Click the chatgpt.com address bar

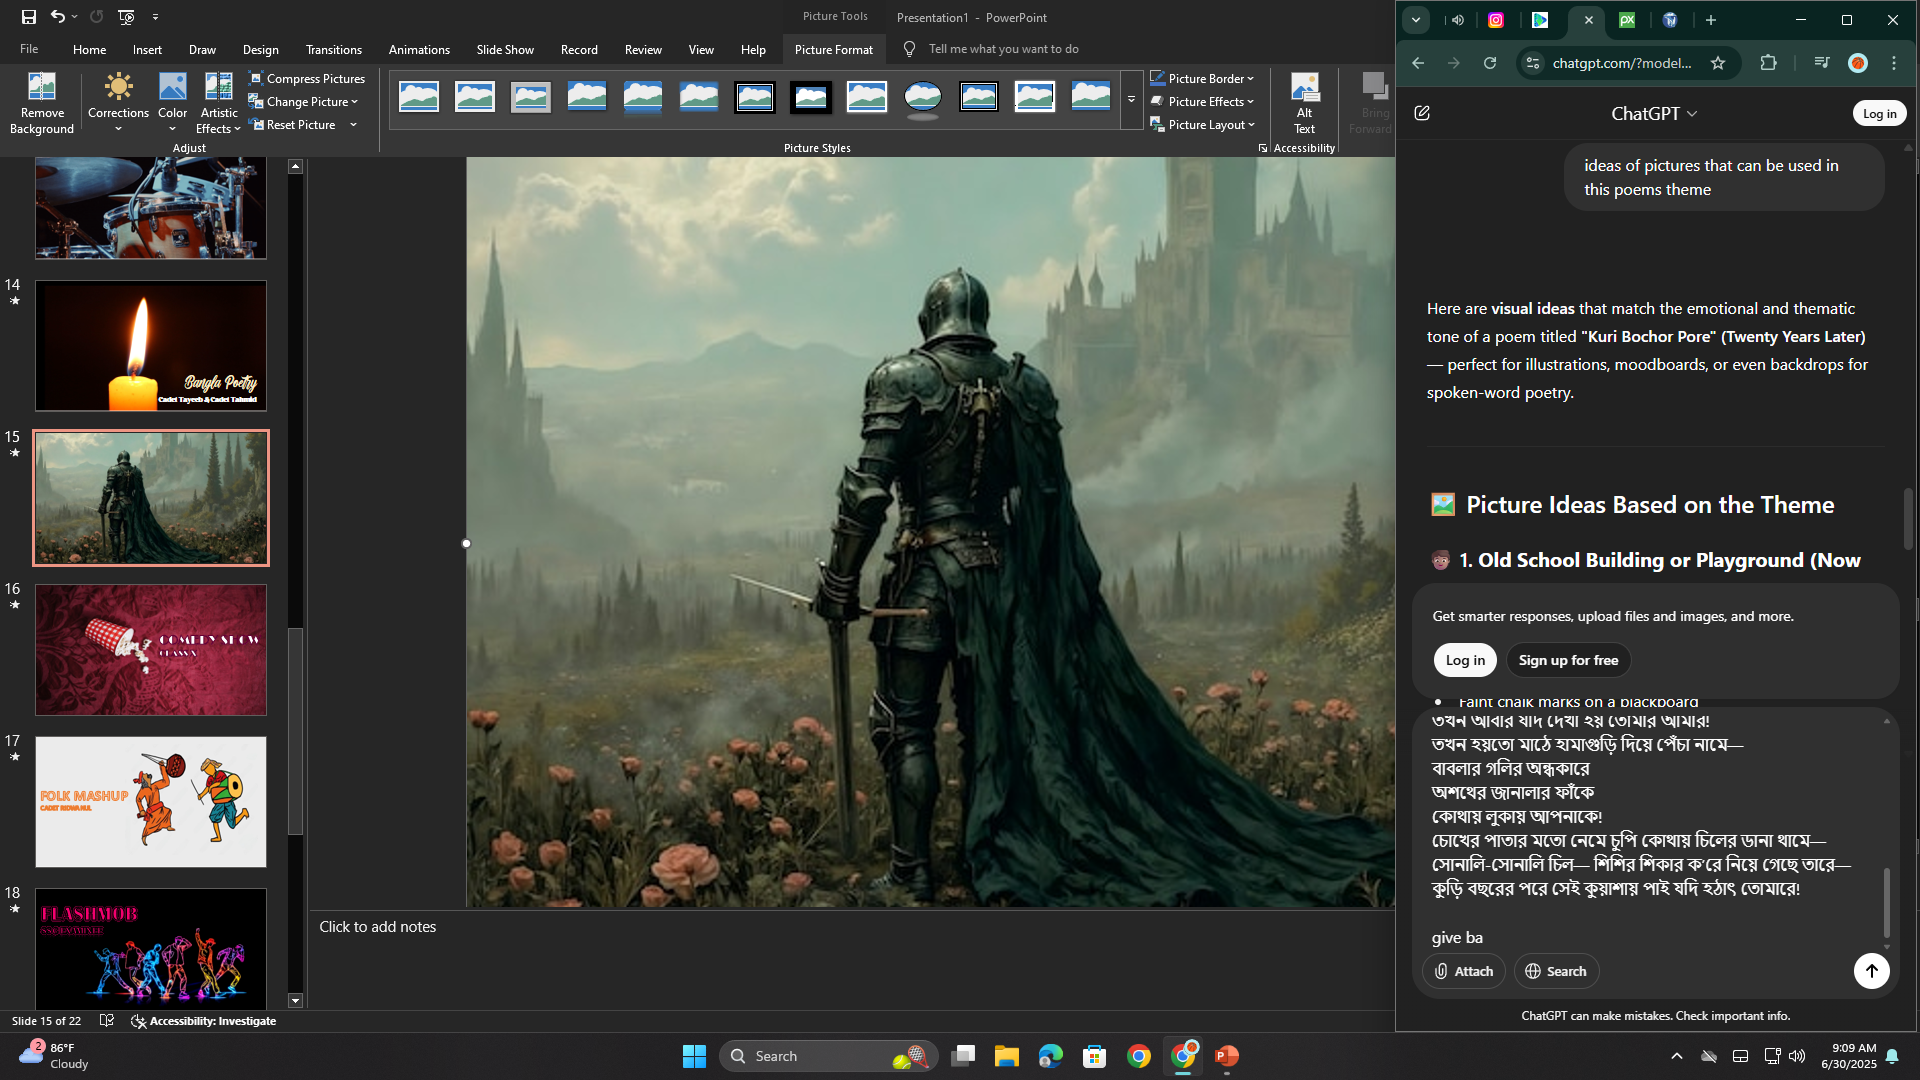(x=1622, y=63)
